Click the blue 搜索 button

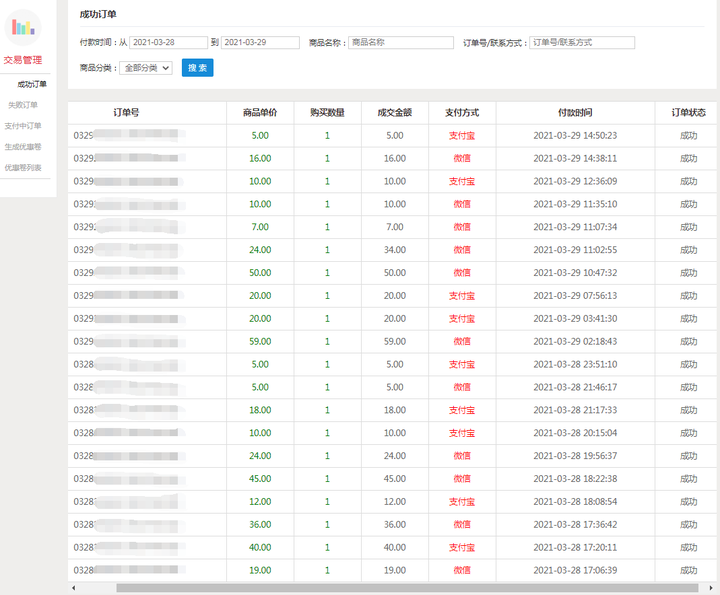(197, 68)
